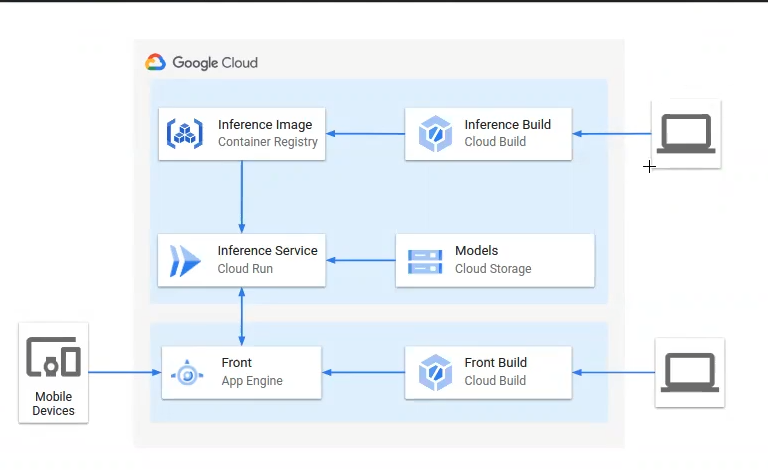Click "Cloud Build" under Front Build

(x=495, y=380)
